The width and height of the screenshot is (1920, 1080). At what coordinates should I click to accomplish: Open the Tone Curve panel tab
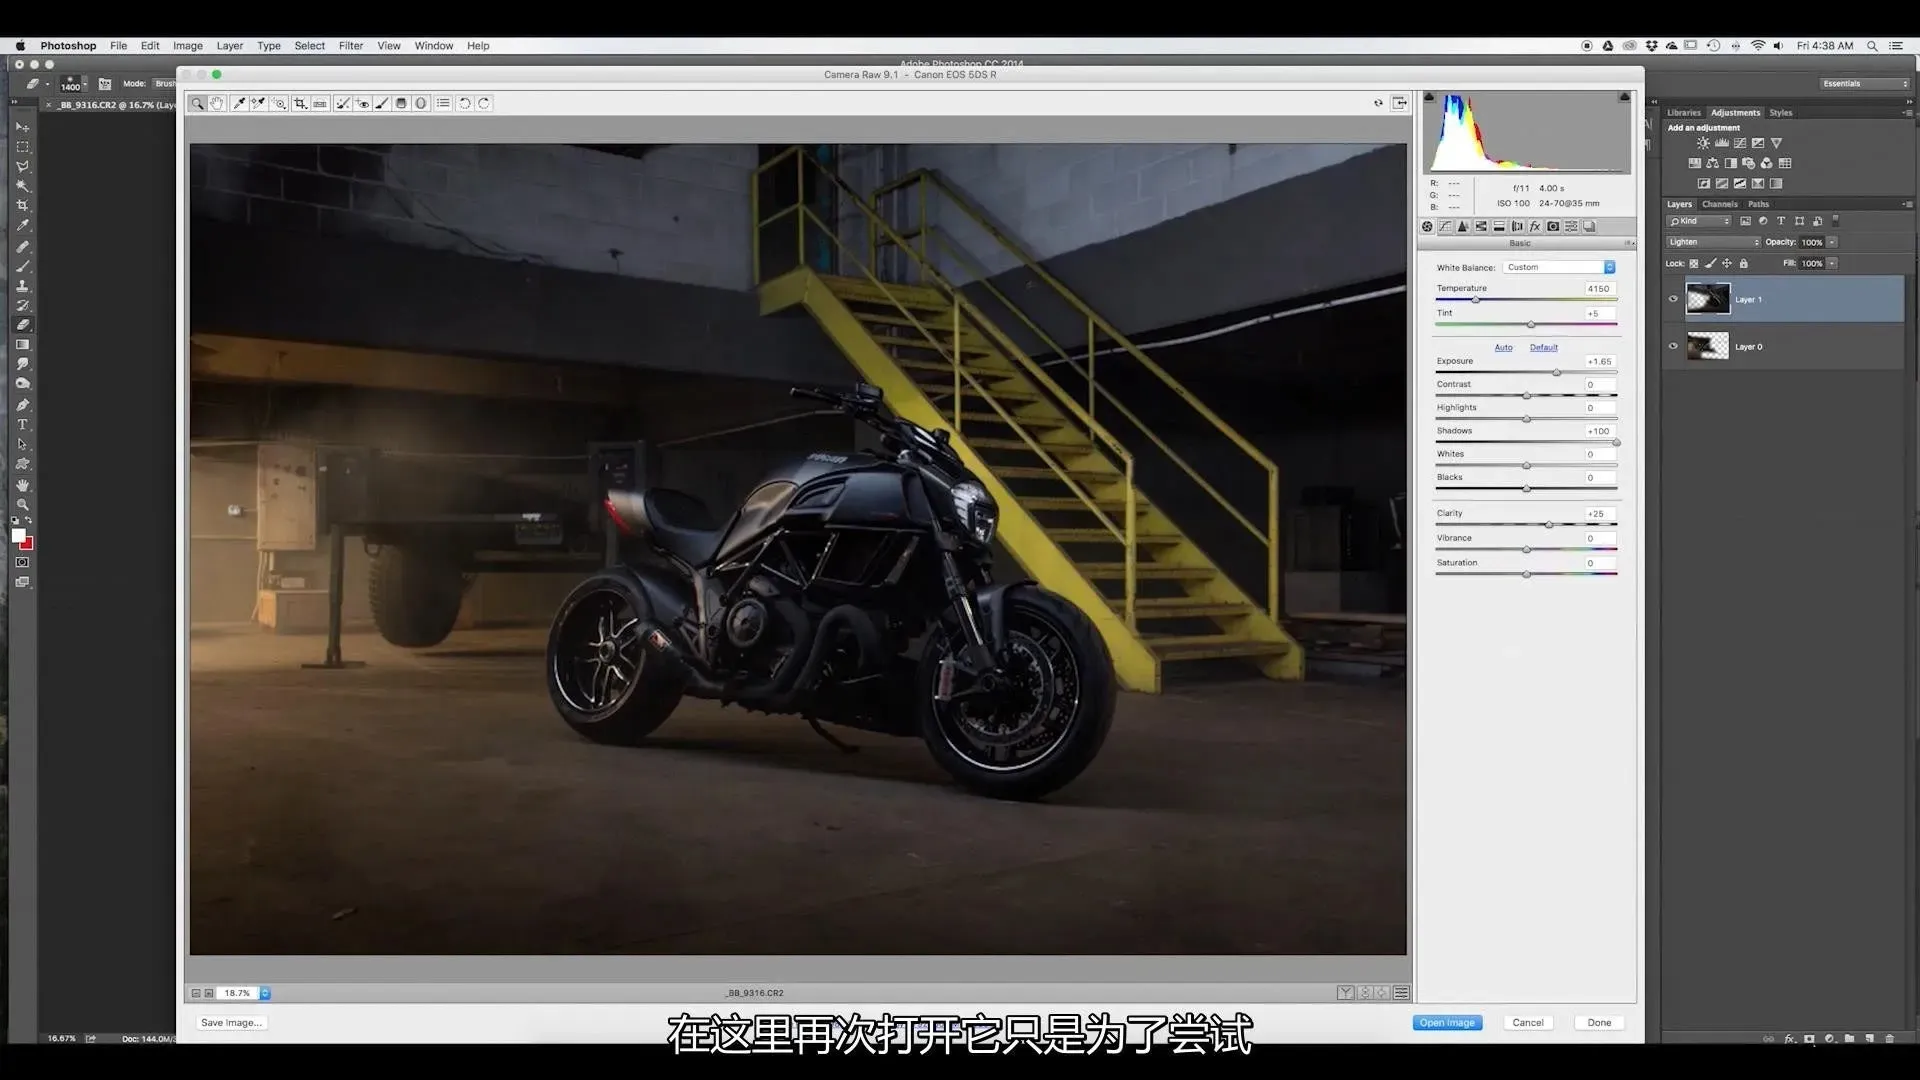(1445, 227)
